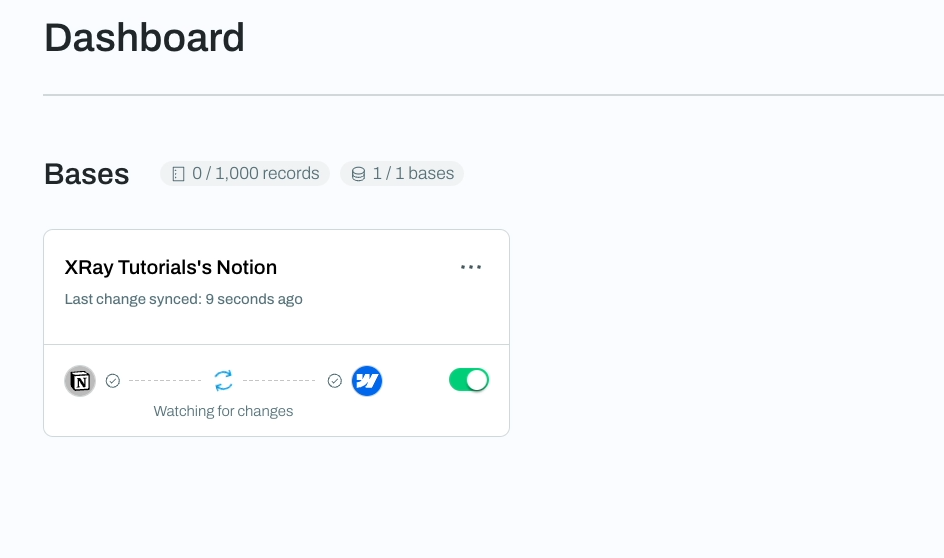Click checkmark status icon next to Webflow
Screen dimensions: 944x558
[x=335, y=380]
